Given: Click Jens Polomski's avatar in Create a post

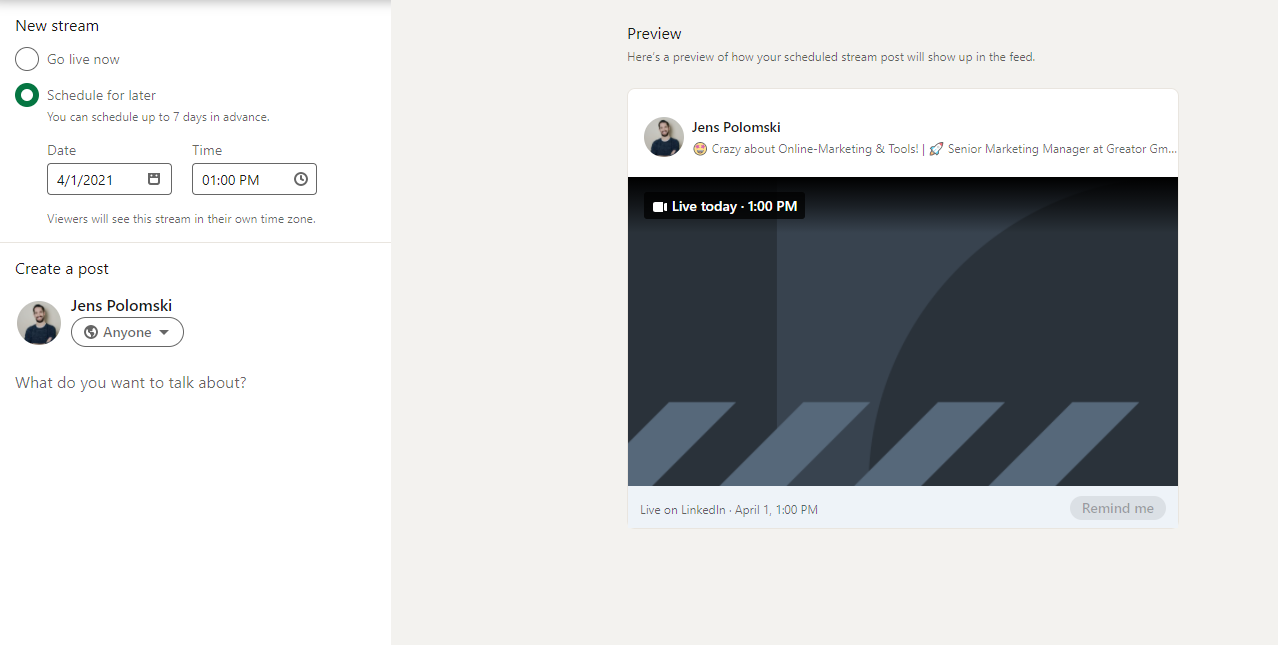Looking at the screenshot, I should pyautogui.click(x=39, y=323).
